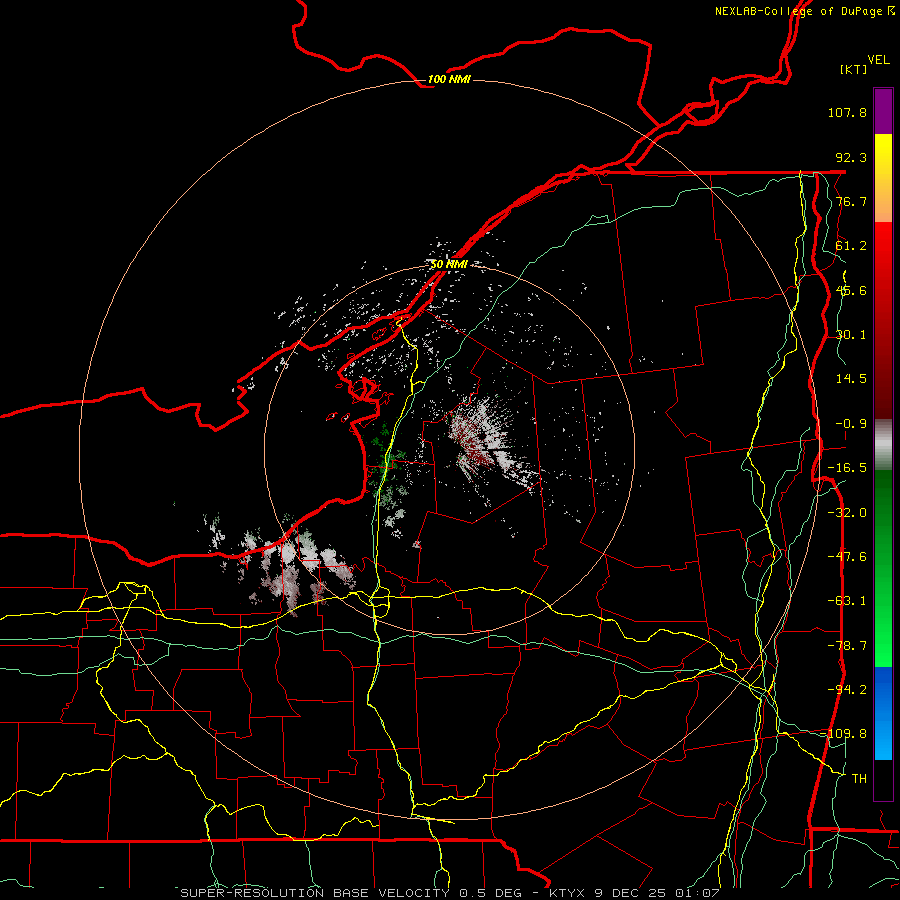The image size is (900, 900).
Task: Pick the green segment of the color bar
Action: tap(883, 568)
